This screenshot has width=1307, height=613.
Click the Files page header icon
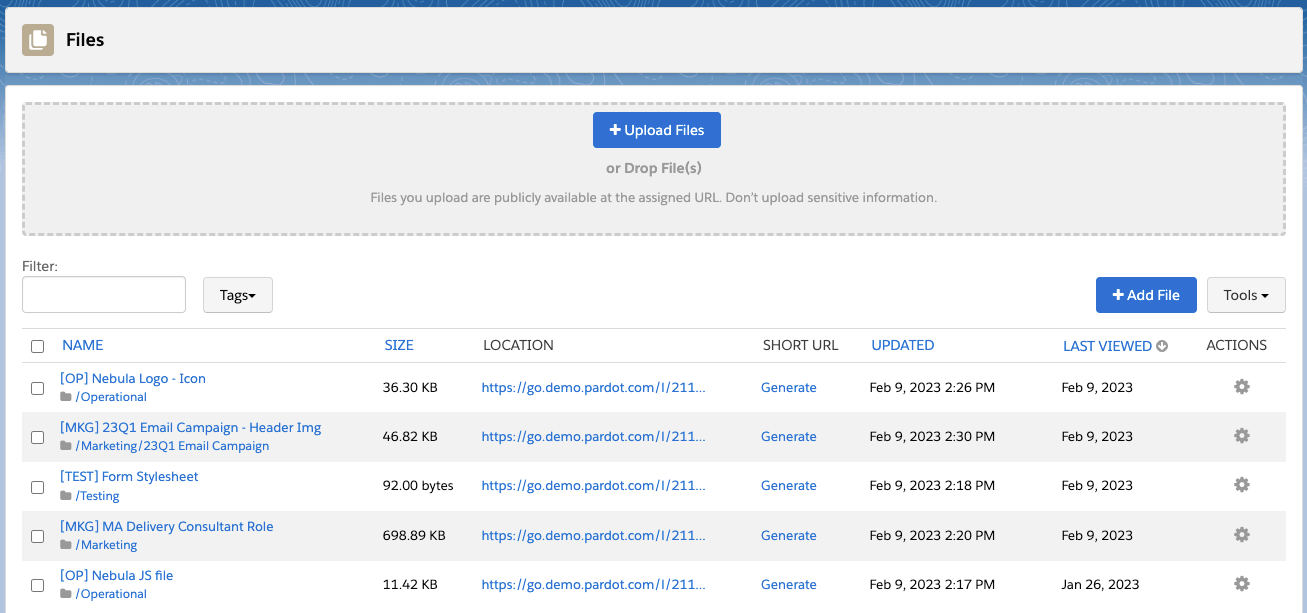click(38, 40)
